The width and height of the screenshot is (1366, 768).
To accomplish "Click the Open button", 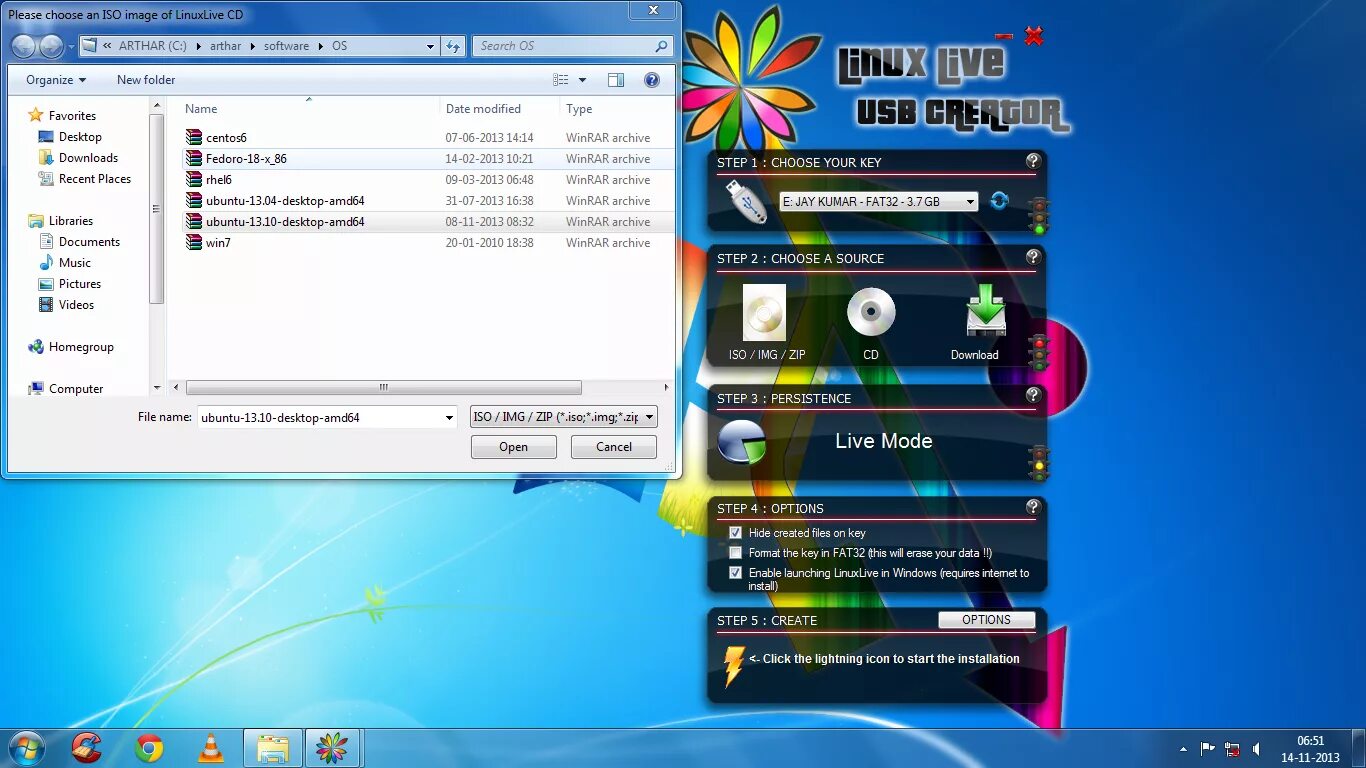I will click(x=514, y=447).
